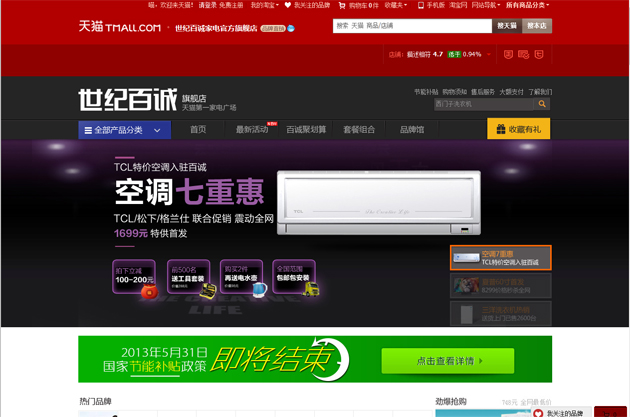Screen dimensions: 630x417
Task: Click the 劲爆抢购 section heading
Action: (451, 401)
